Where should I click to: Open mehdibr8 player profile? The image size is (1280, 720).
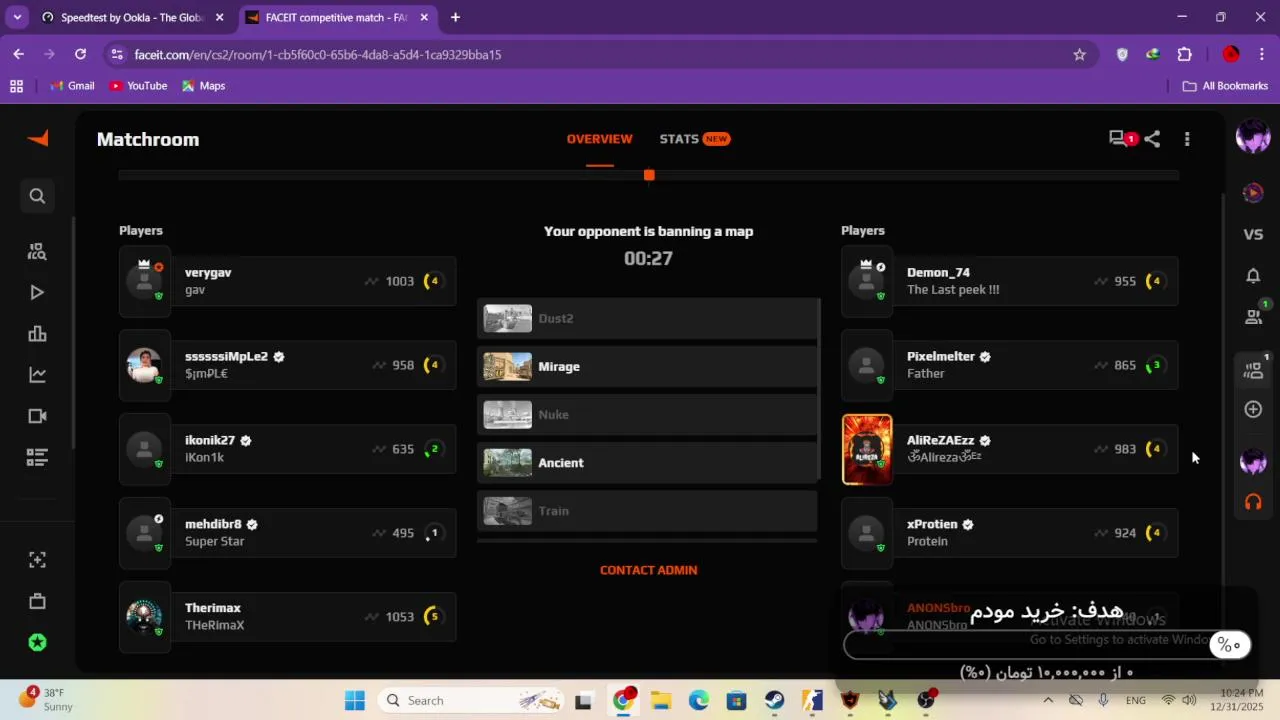click(x=287, y=533)
